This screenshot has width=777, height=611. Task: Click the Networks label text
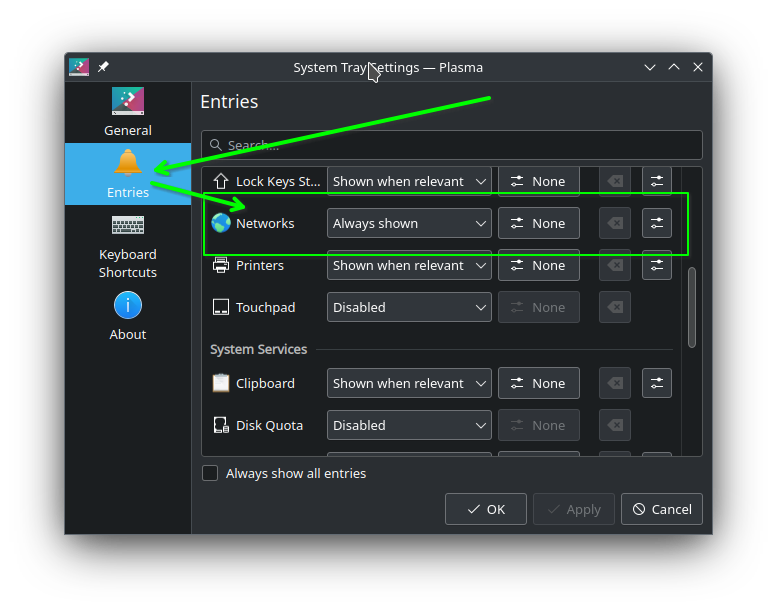pos(265,223)
